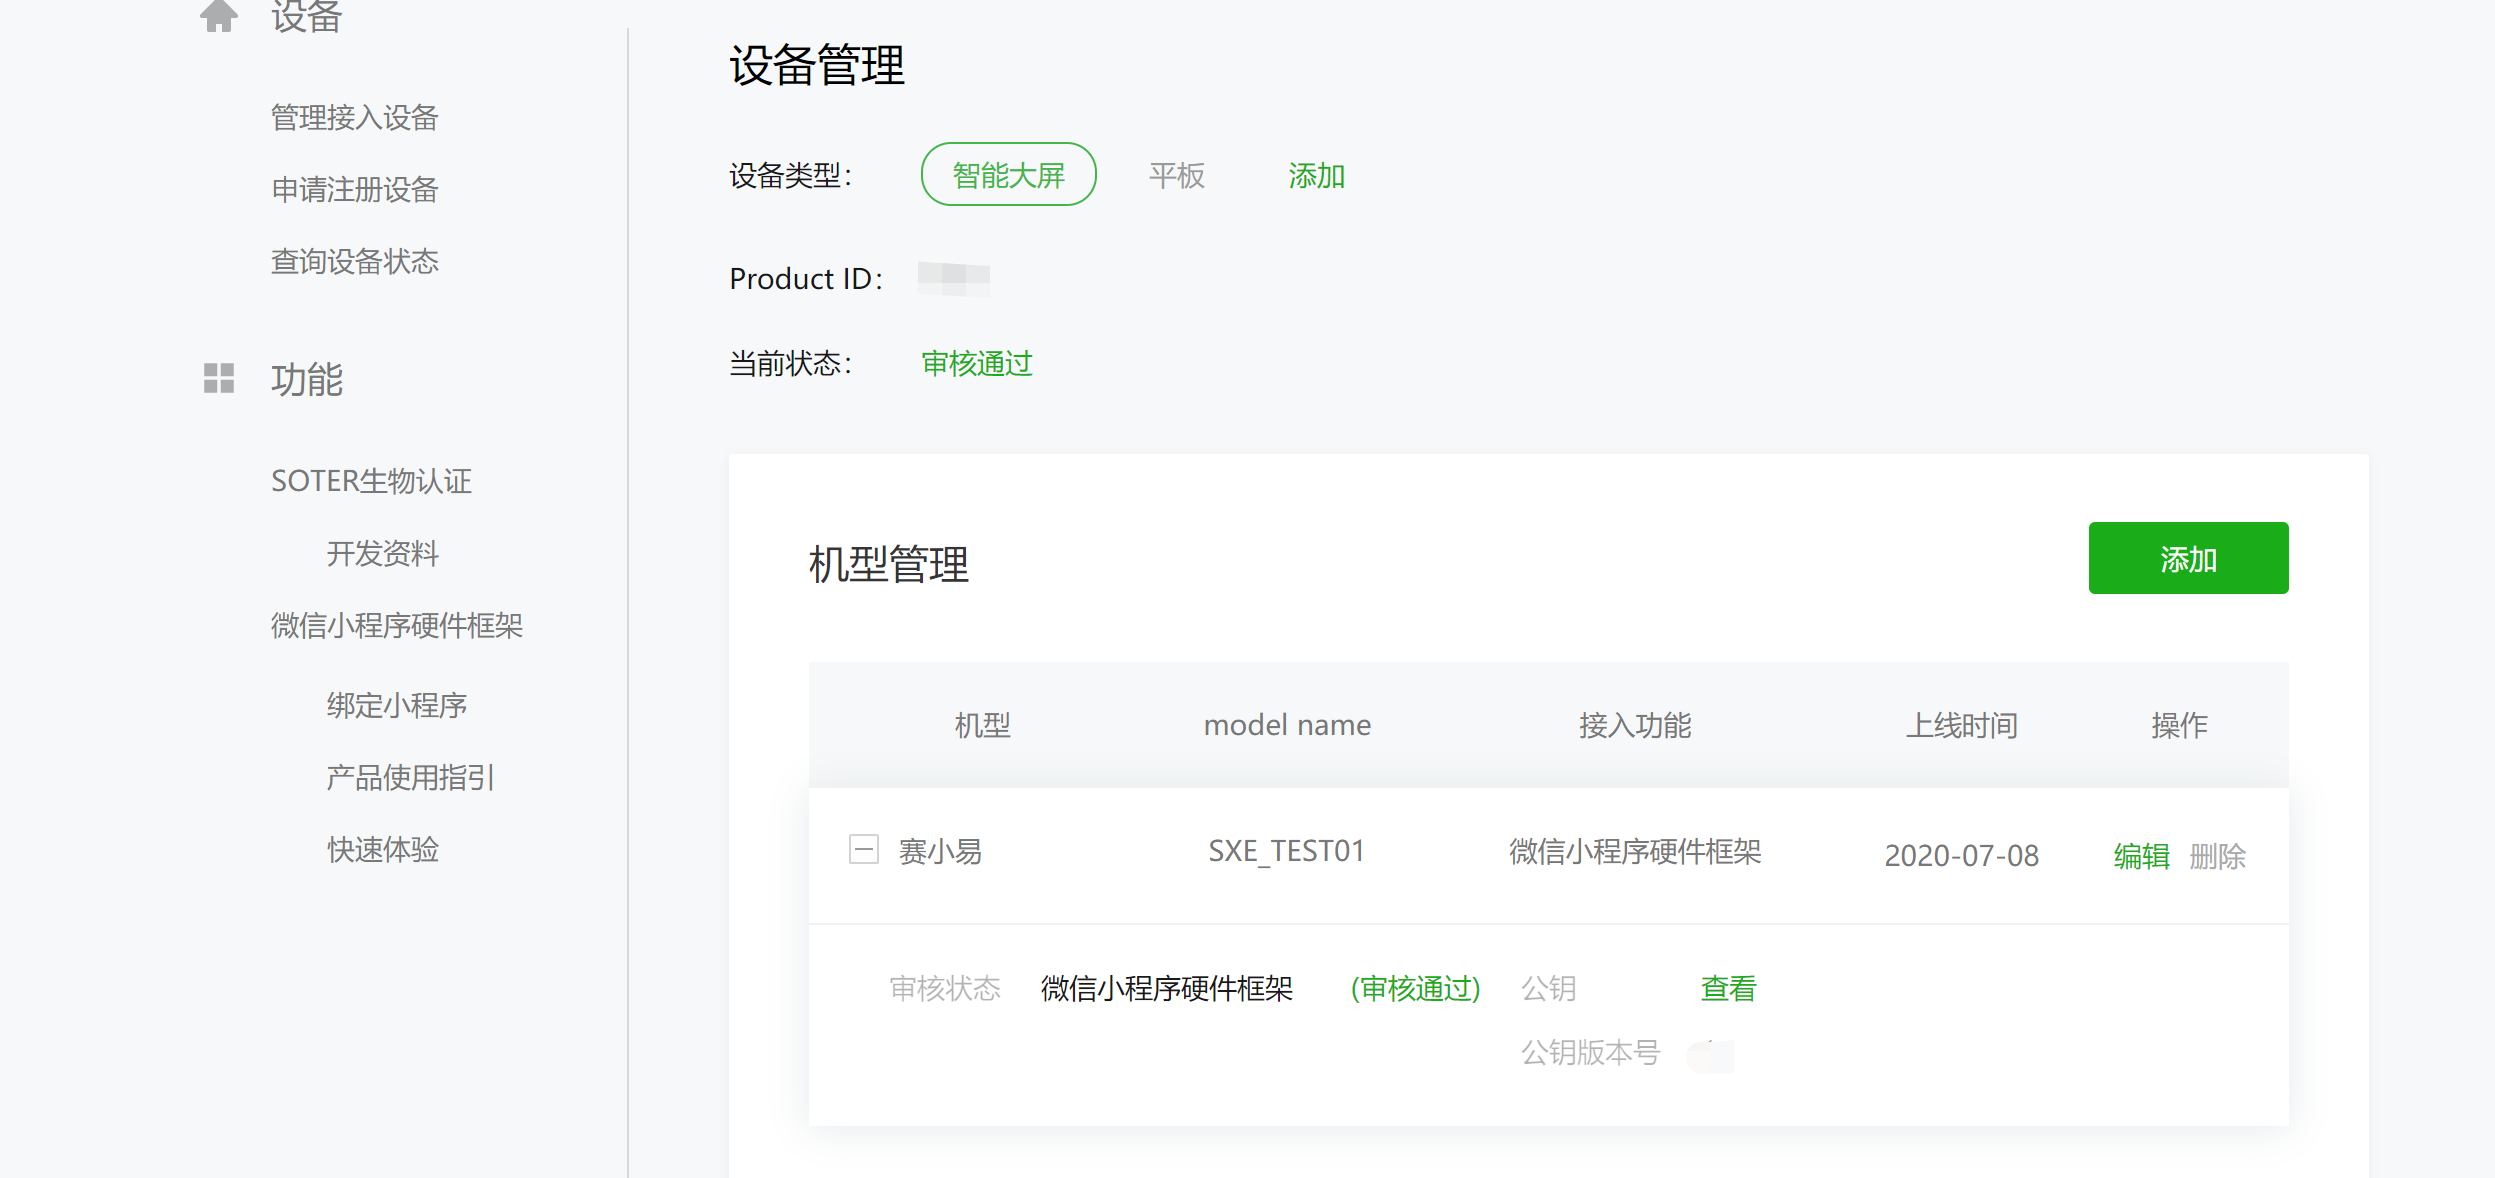Image resolution: width=2495 pixels, height=1178 pixels.
Task: Switch device type to 平板
Action: click(x=1176, y=176)
